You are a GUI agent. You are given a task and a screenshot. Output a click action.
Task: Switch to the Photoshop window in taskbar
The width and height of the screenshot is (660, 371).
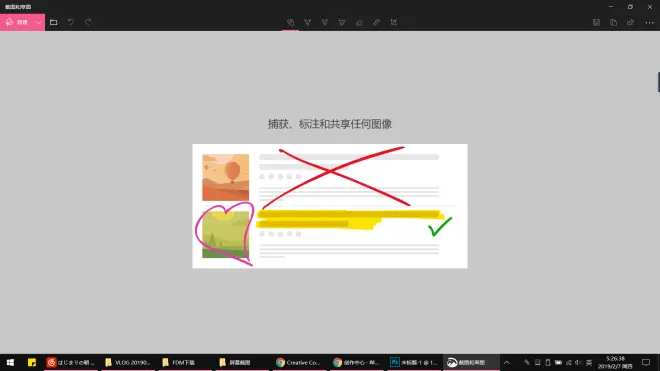414,362
